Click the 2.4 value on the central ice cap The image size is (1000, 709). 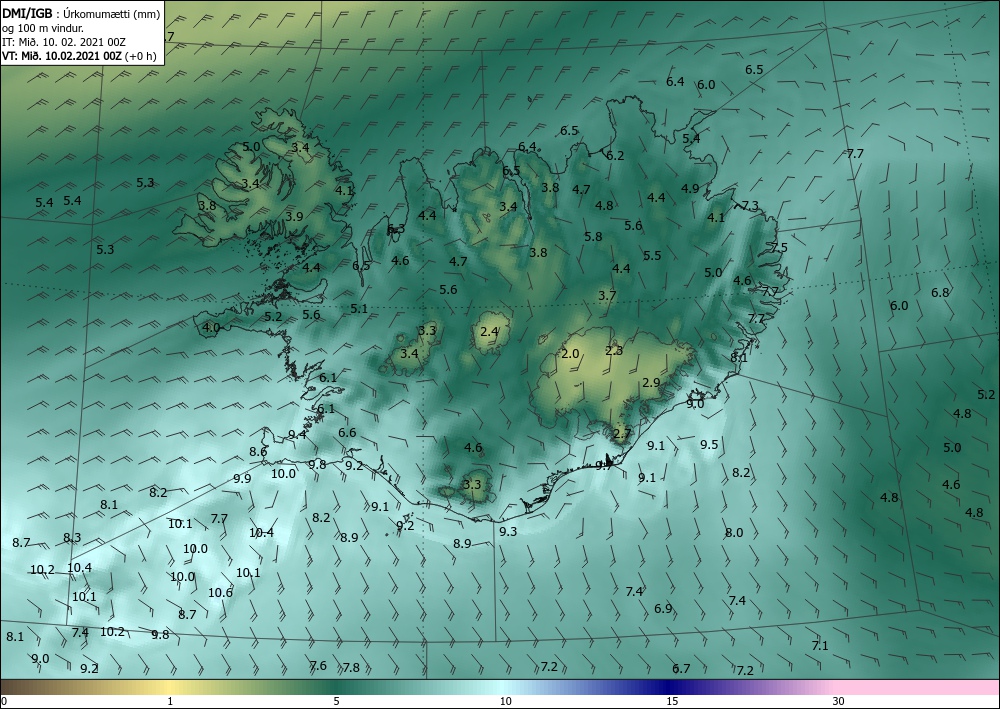coord(489,332)
